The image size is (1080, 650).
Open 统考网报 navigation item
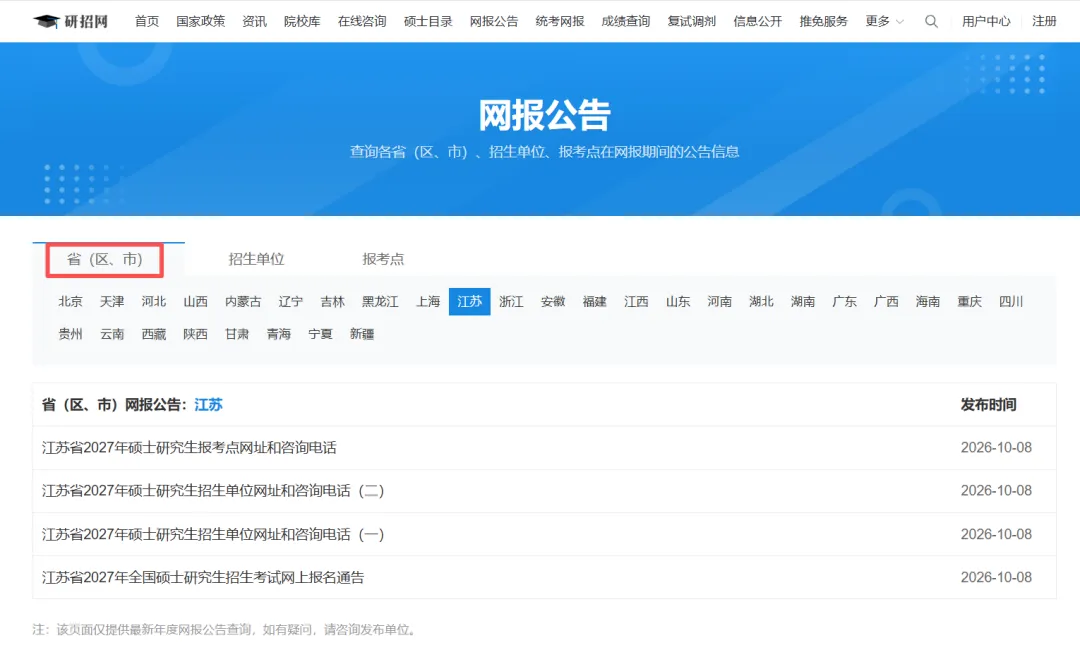click(559, 21)
